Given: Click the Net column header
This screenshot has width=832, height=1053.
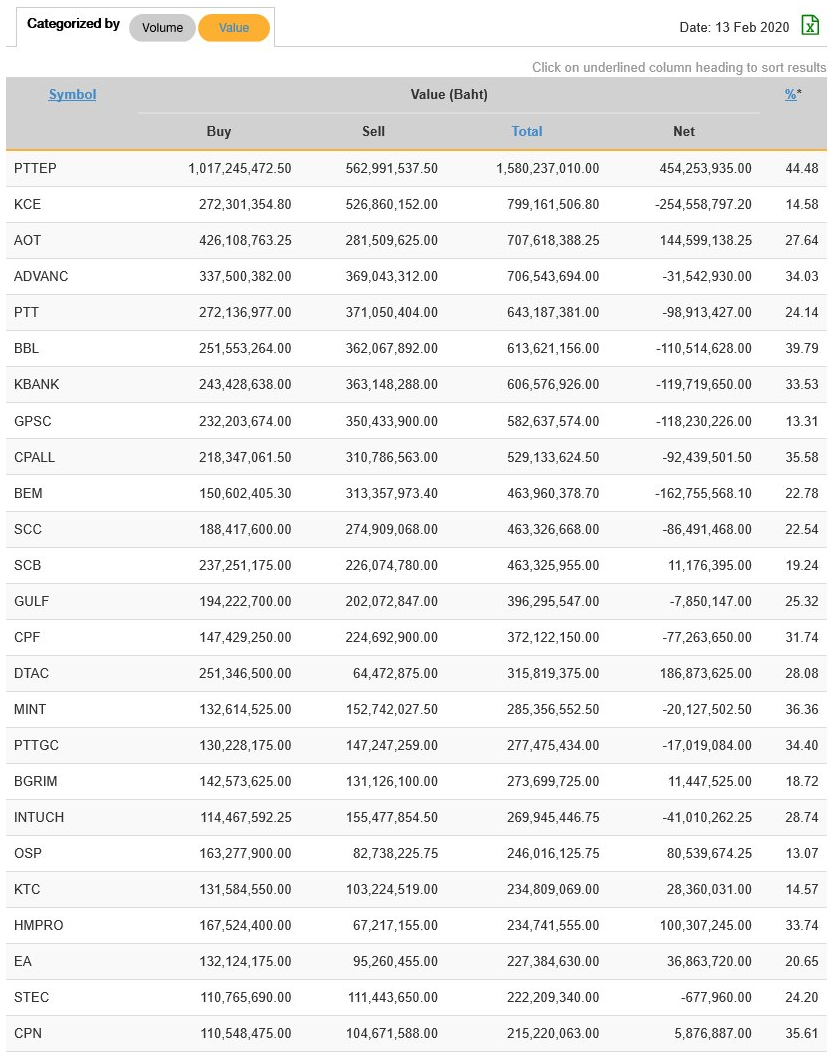Looking at the screenshot, I should pyautogui.click(x=684, y=131).
